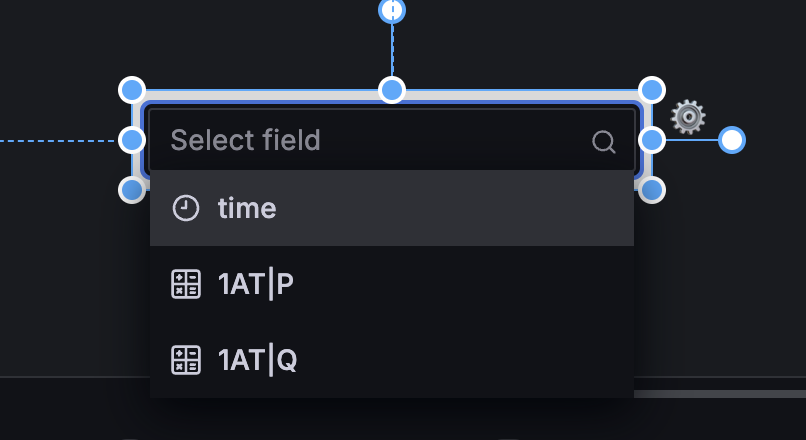Screen dimensions: 806x440
Task: Click the horizontal scrollbar at the bottom
Action: [718, 394]
